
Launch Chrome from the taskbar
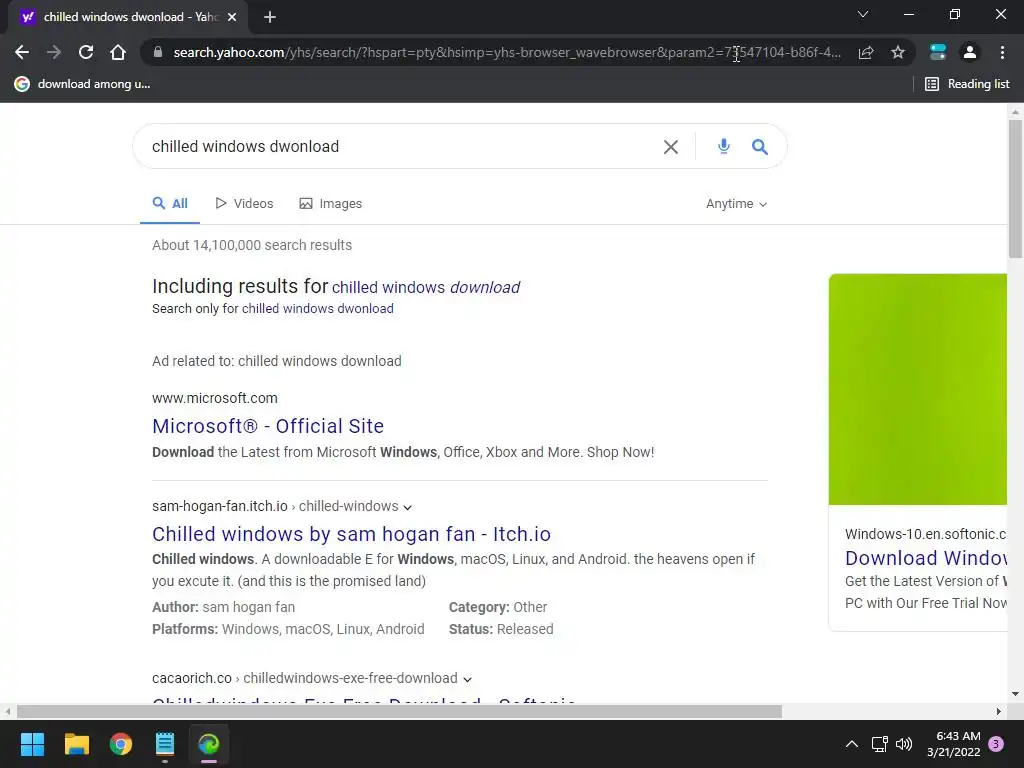[x=121, y=744]
